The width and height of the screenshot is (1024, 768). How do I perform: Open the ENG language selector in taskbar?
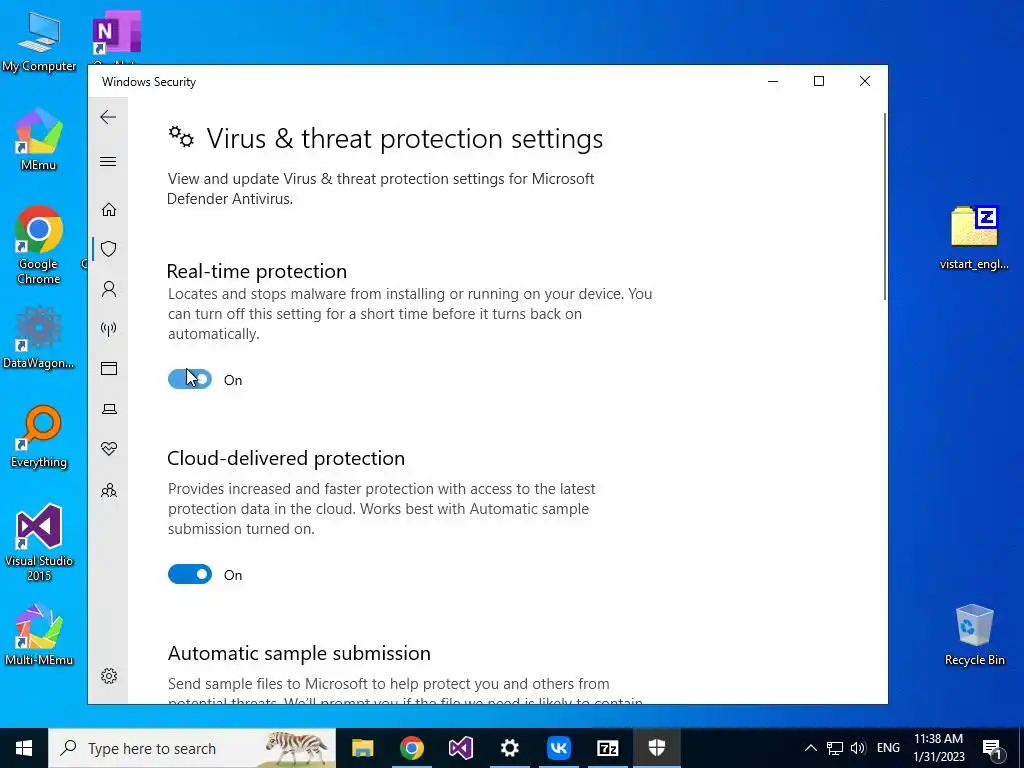888,748
